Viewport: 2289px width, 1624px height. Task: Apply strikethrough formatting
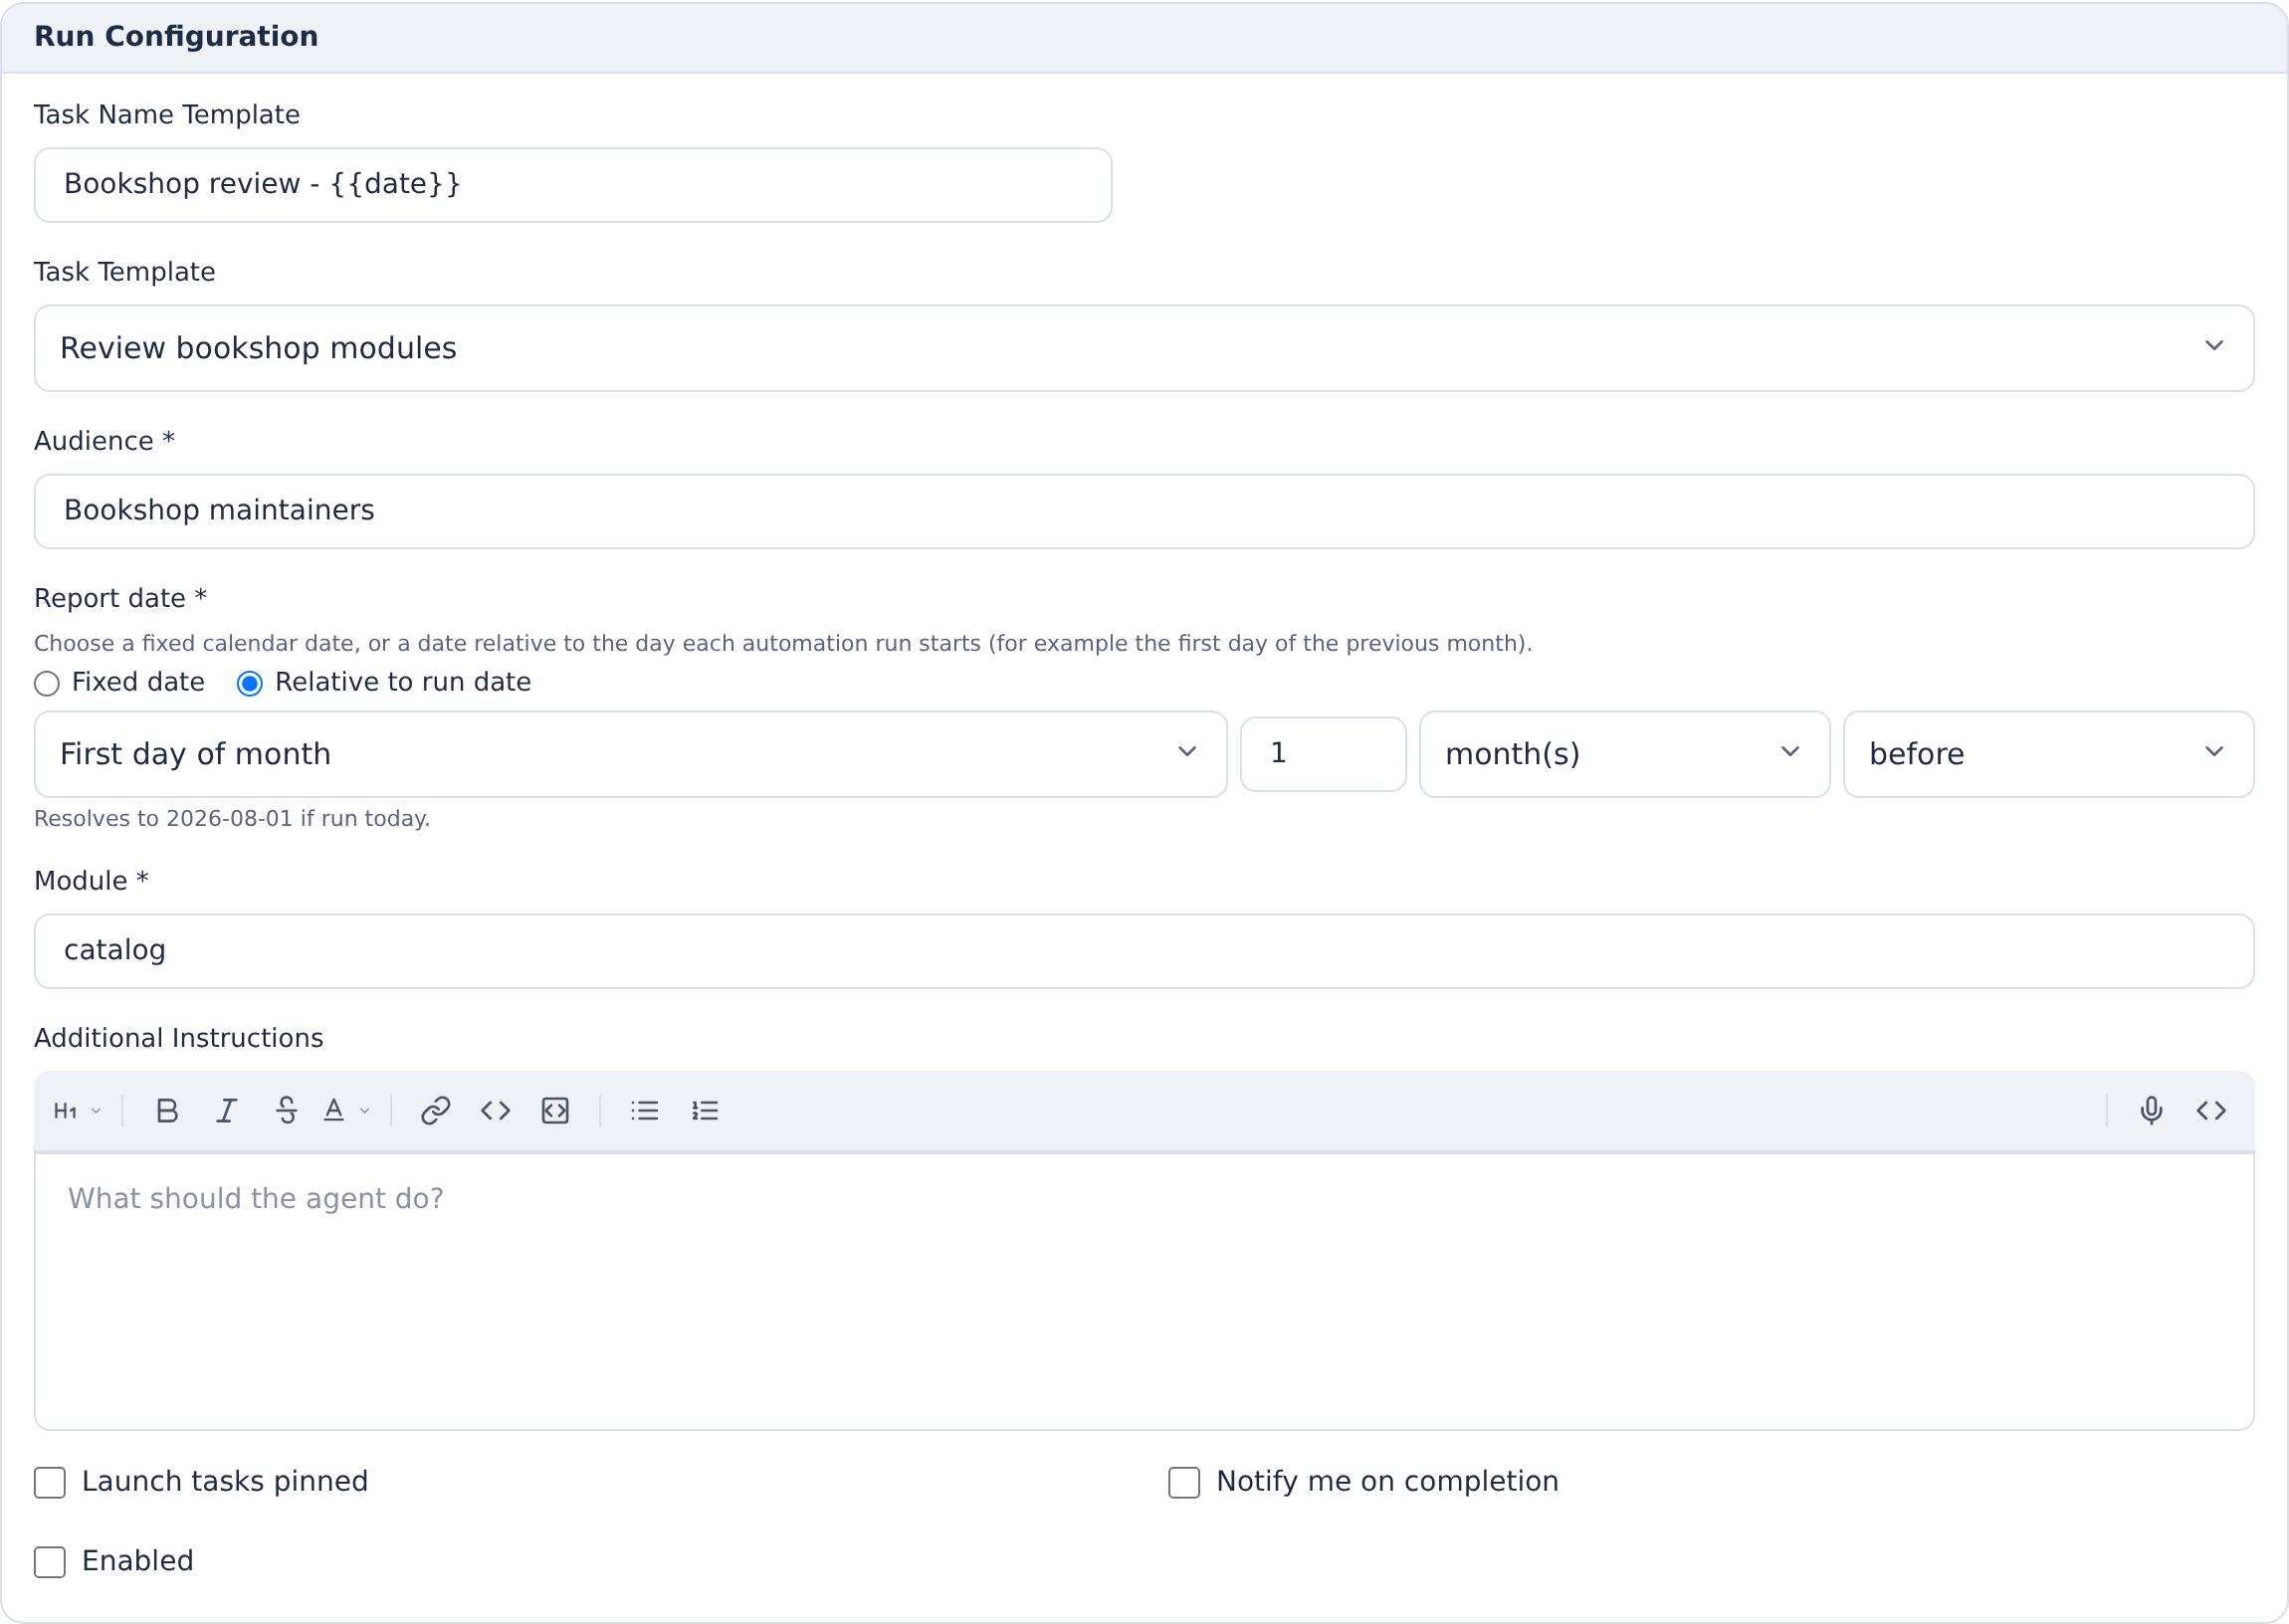(287, 1111)
